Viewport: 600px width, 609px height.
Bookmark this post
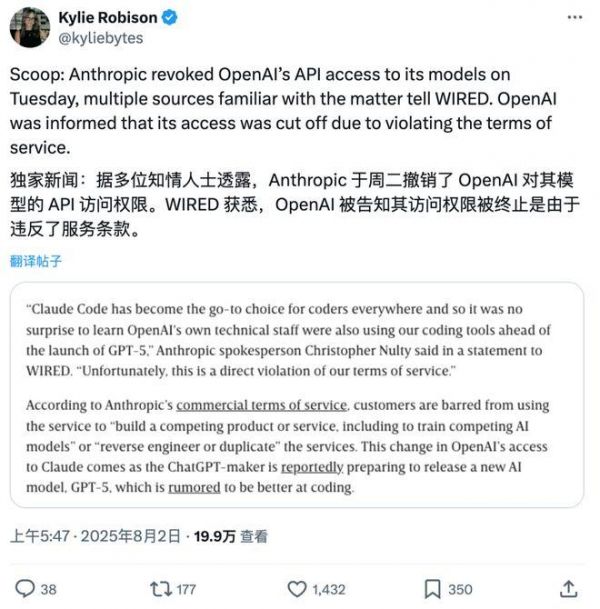click(x=432, y=589)
